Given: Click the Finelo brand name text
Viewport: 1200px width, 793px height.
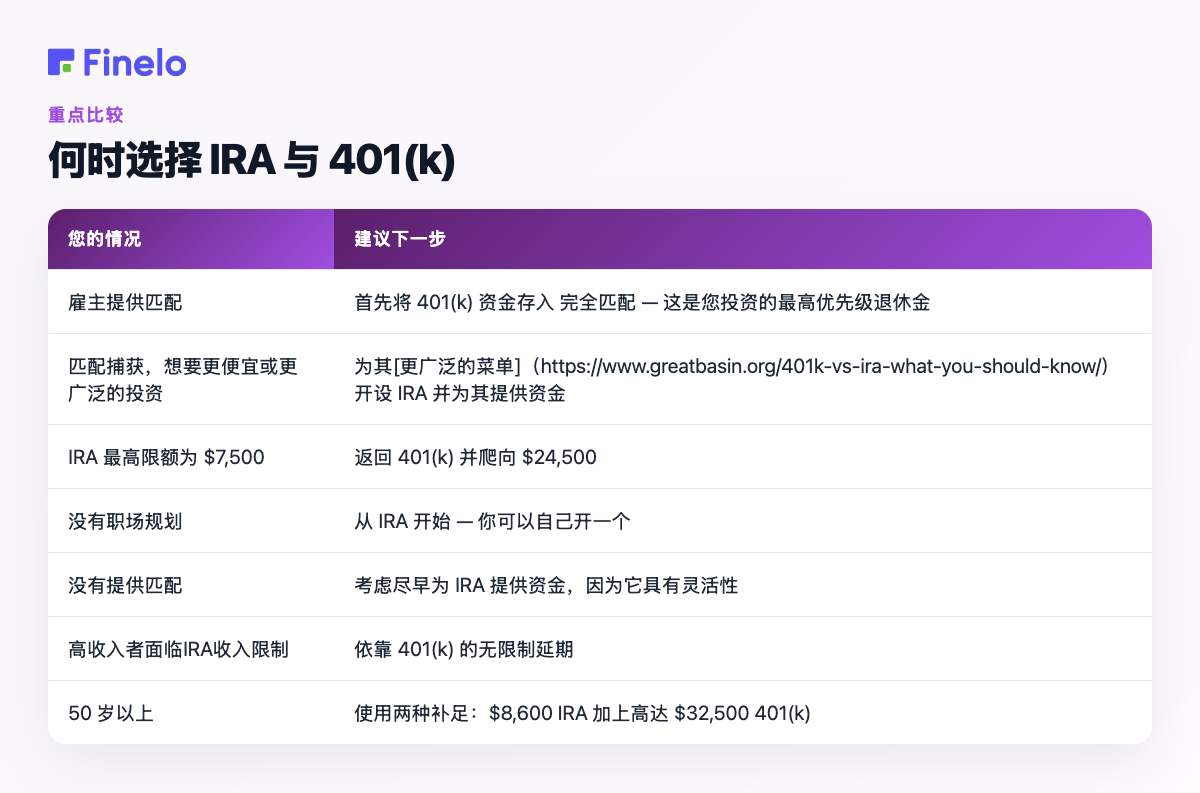Looking at the screenshot, I should point(135,62).
